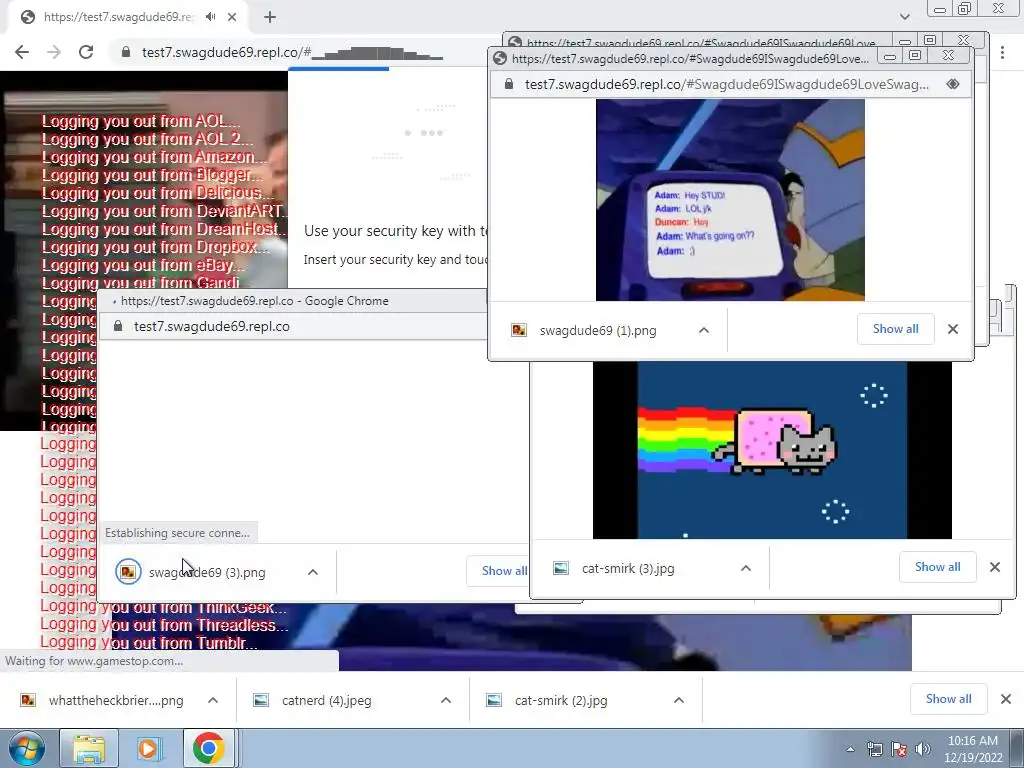
Task: Open swagdude69 (1).png download
Action: pos(598,330)
